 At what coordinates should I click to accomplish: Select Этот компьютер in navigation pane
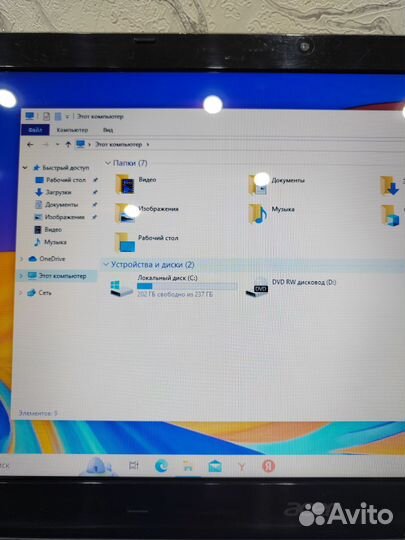[x=62, y=276]
